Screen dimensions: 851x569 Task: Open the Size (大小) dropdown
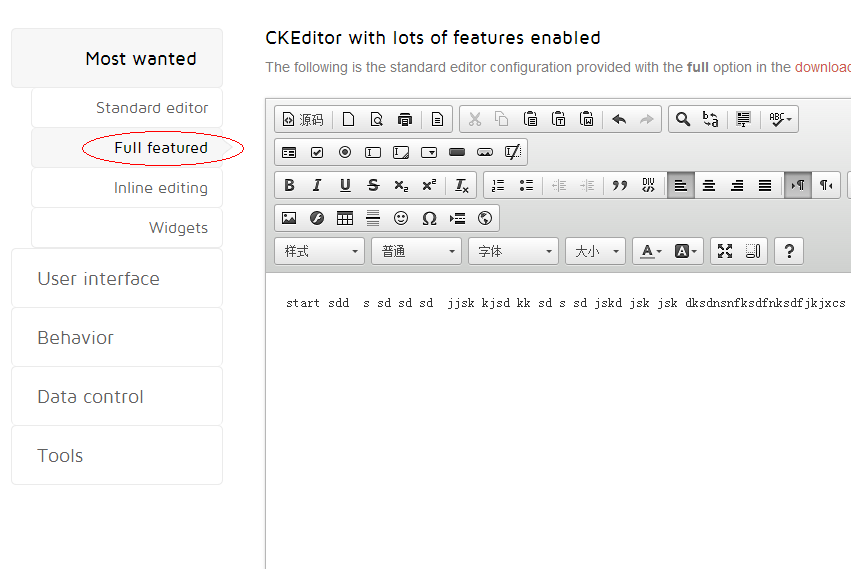point(595,251)
